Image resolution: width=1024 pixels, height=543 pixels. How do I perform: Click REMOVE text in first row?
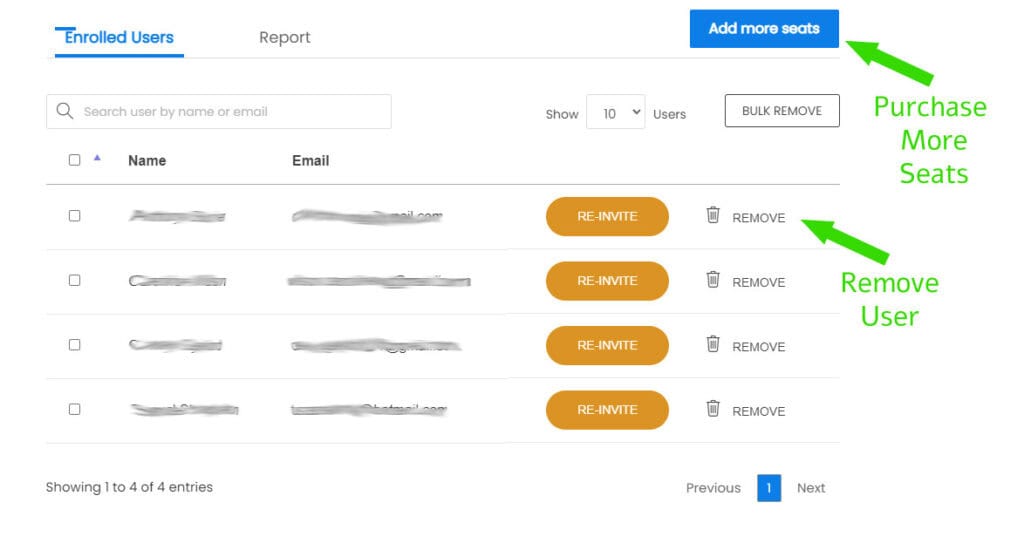click(x=758, y=218)
